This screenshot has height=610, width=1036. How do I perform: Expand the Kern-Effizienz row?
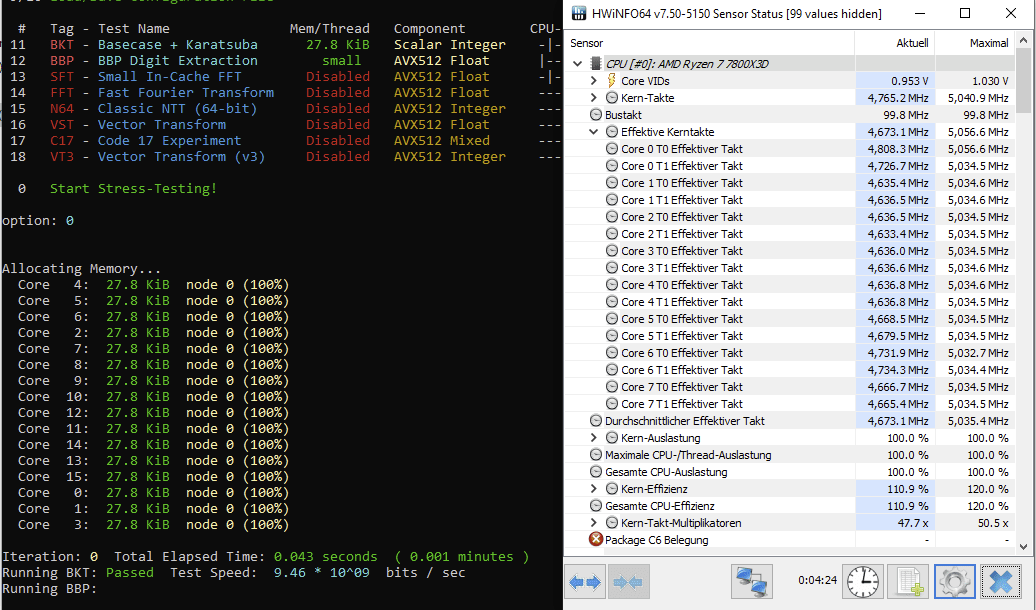click(593, 488)
